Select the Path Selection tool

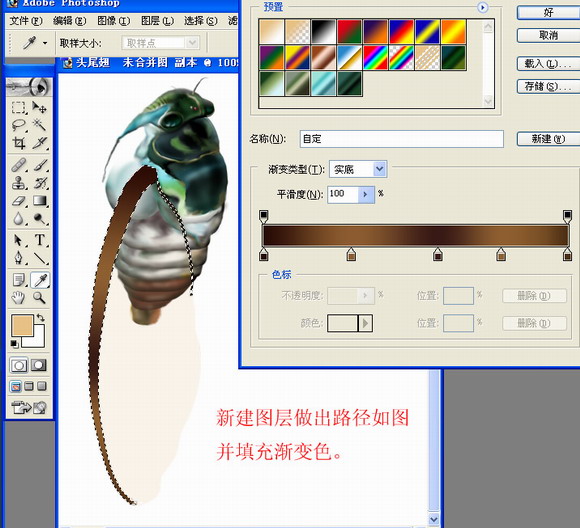pos(18,240)
